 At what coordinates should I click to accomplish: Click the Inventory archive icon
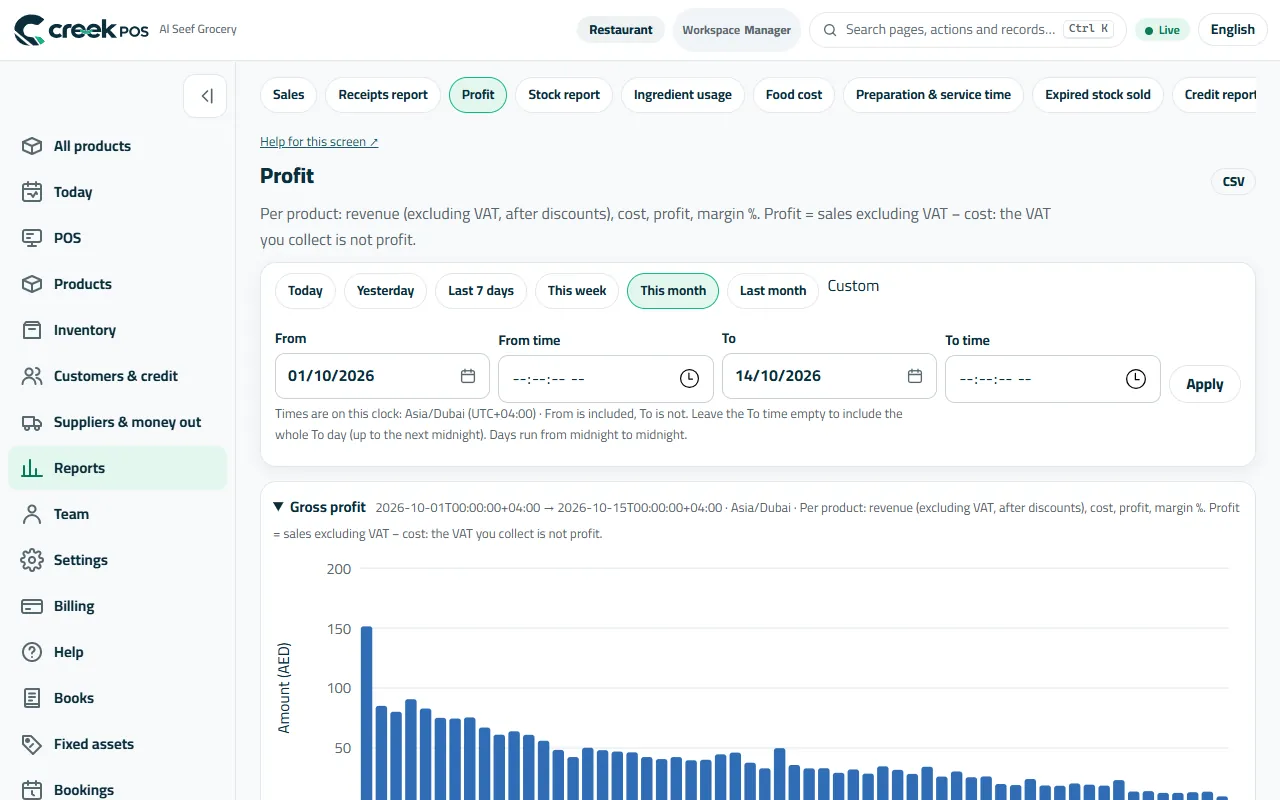tap(32, 330)
